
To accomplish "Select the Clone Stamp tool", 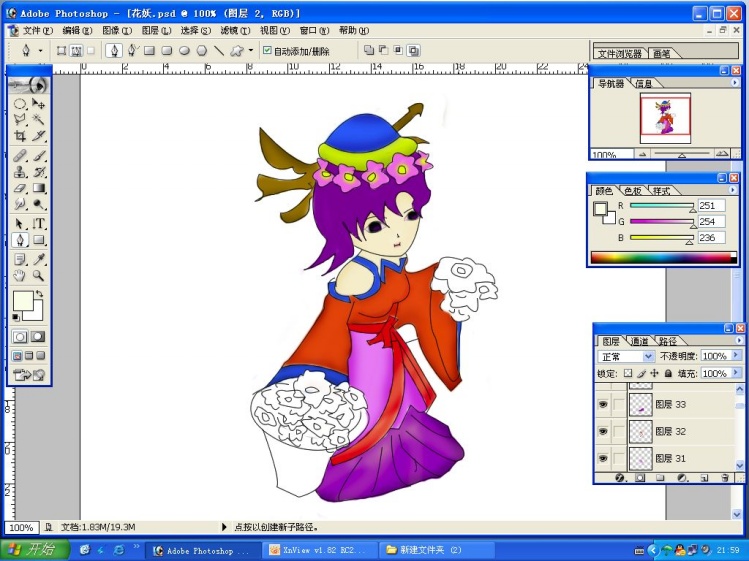I will tap(20, 172).
